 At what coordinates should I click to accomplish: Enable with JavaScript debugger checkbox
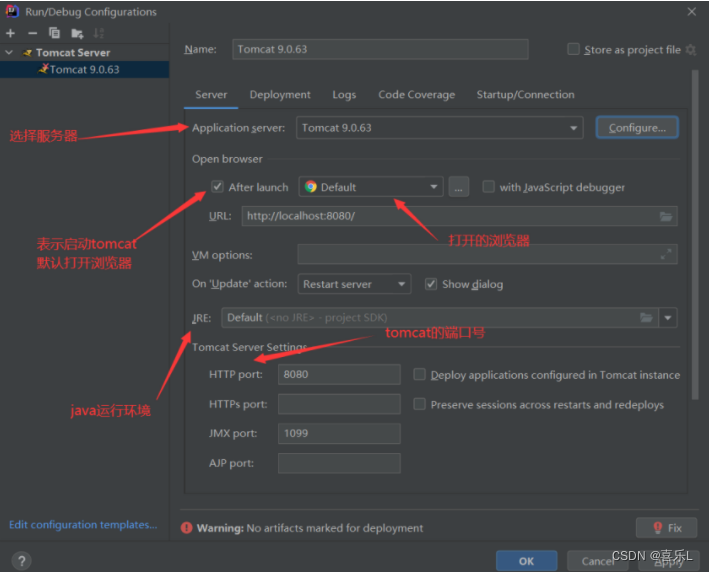488,187
